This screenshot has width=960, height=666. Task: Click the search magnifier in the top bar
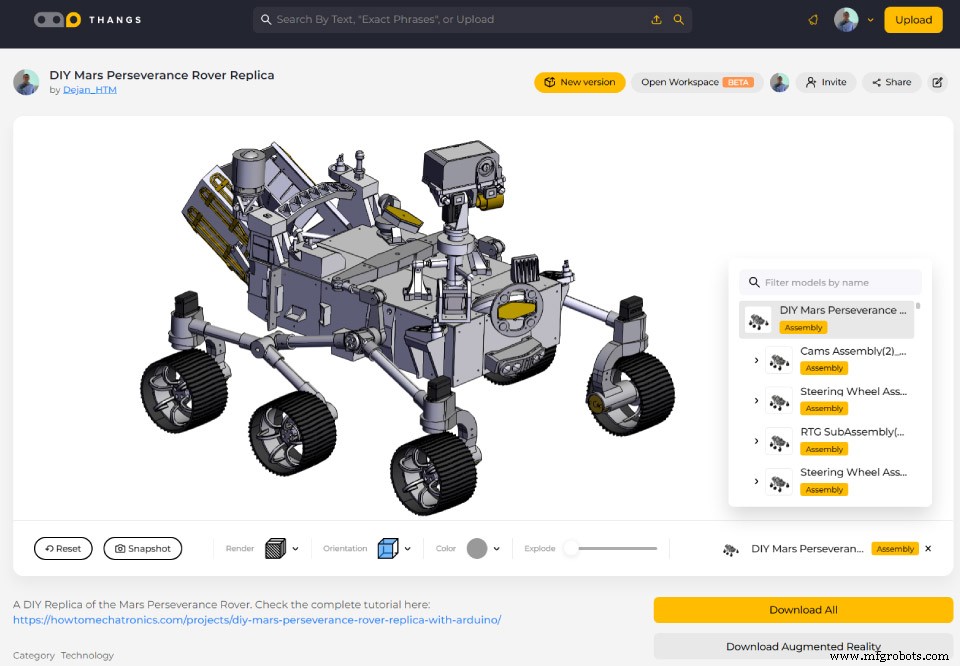pyautogui.click(x=679, y=19)
